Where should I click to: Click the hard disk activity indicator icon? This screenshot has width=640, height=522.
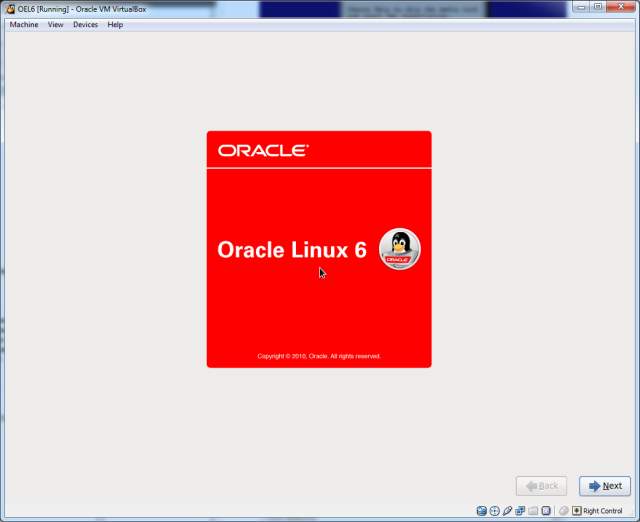(x=482, y=511)
